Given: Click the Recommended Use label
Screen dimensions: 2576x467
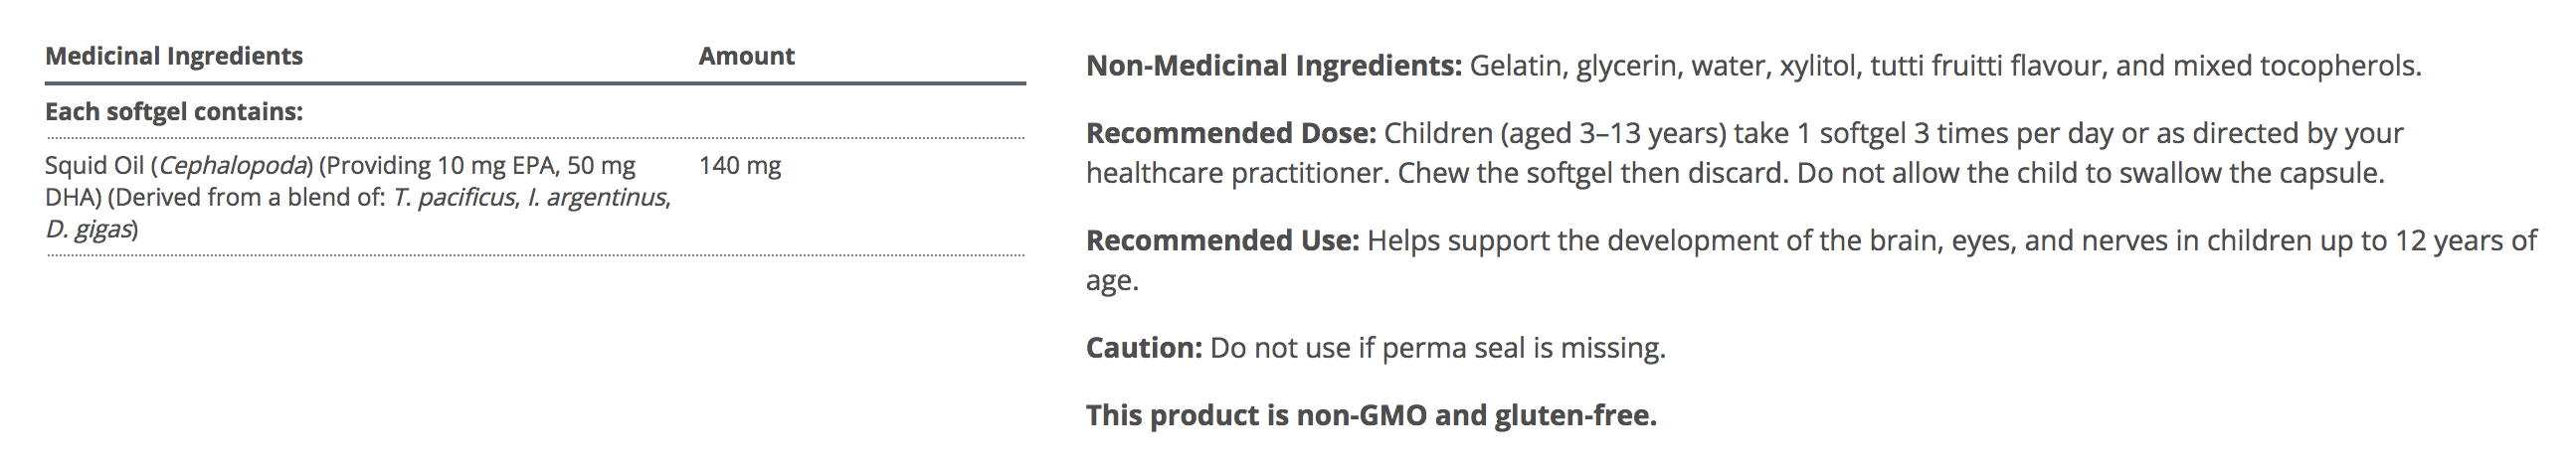Looking at the screenshot, I should click(x=1222, y=241).
